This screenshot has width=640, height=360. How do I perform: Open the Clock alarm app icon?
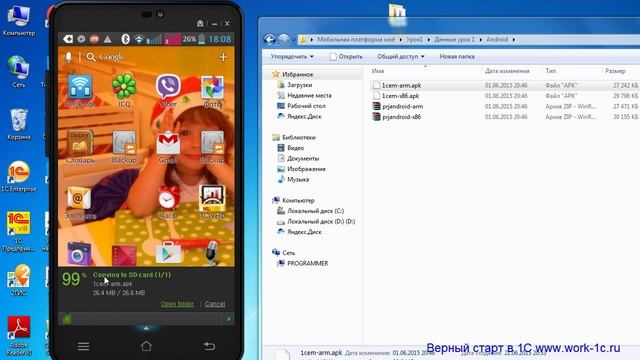click(168, 199)
